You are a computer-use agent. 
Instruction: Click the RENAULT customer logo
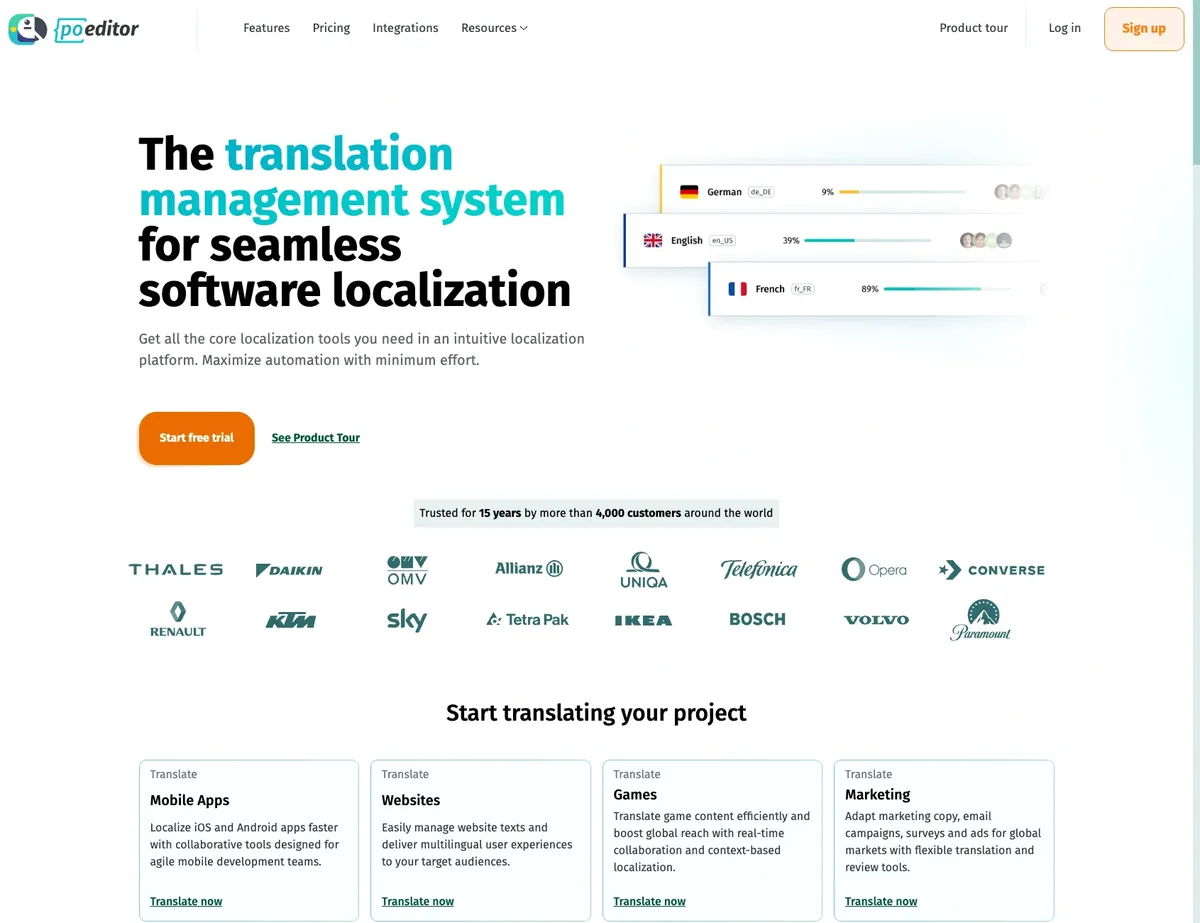pyautogui.click(x=178, y=619)
